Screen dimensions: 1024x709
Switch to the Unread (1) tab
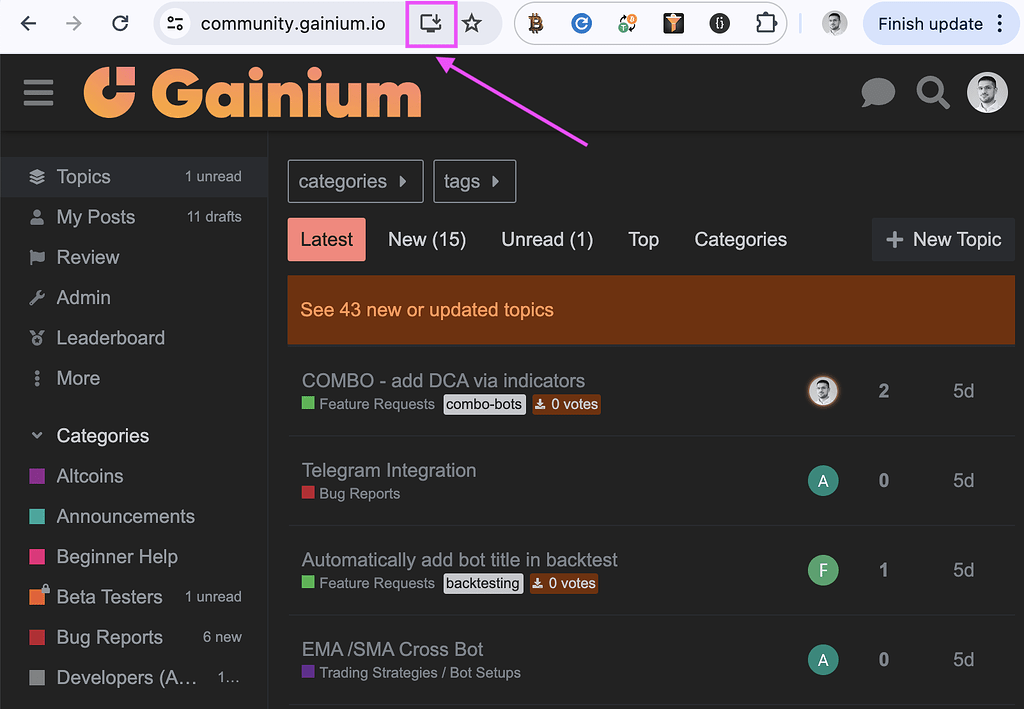546,239
